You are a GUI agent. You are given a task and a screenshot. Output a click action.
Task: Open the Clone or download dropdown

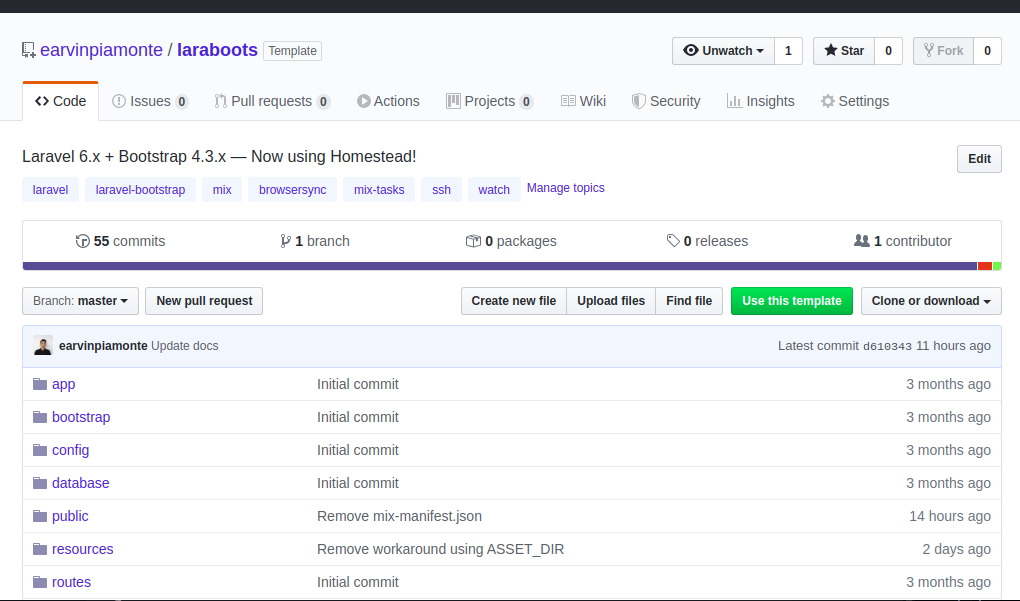click(930, 301)
